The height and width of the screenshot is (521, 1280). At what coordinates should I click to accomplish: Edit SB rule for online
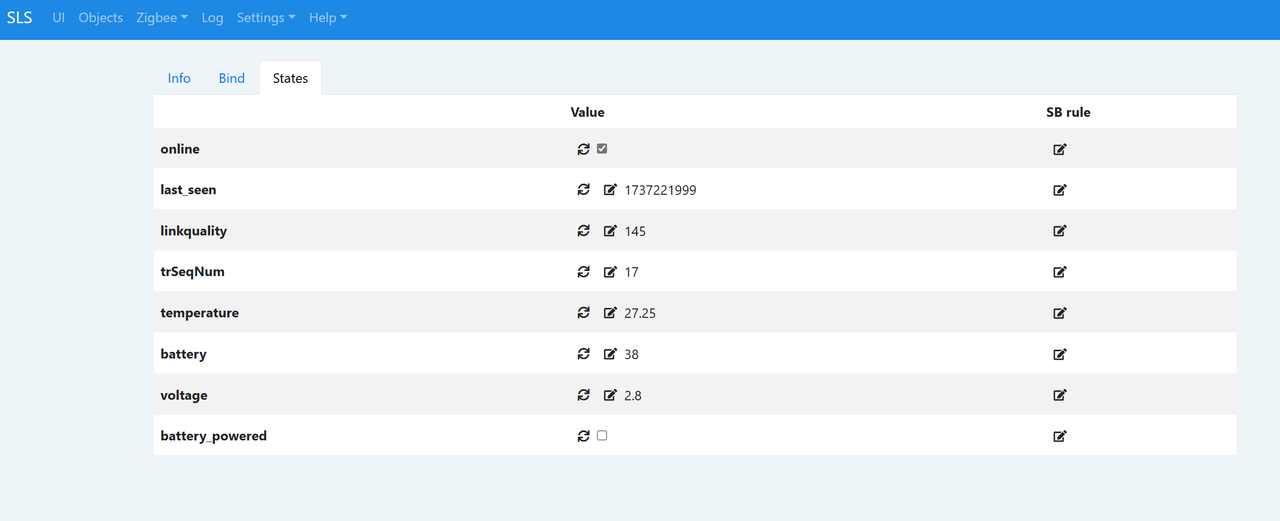(x=1060, y=149)
